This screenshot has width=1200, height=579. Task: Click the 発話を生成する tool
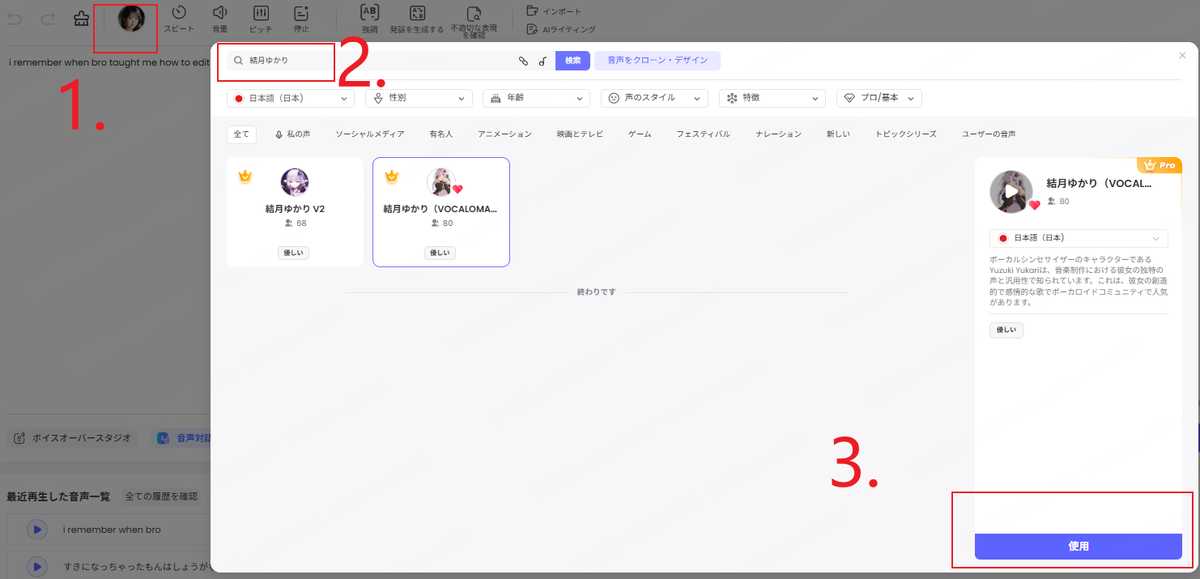[418, 19]
